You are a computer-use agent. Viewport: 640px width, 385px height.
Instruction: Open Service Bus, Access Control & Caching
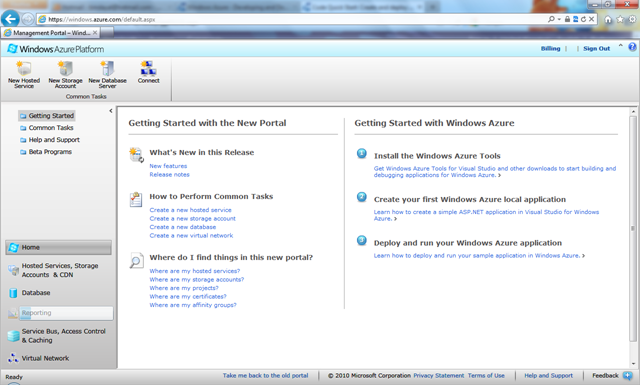58,336
